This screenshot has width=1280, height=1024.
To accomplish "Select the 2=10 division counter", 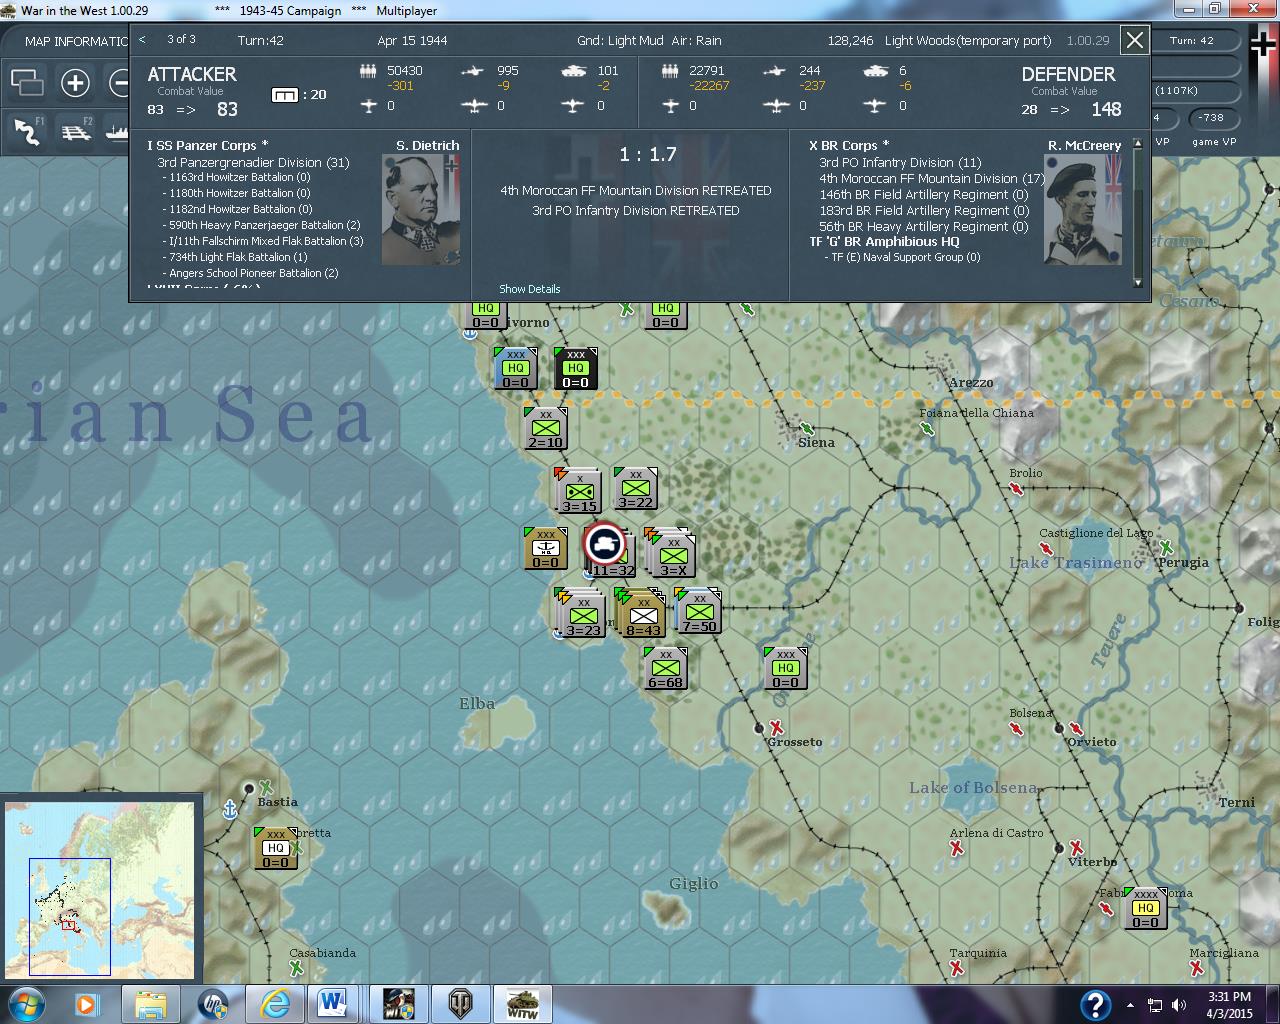I will [x=546, y=428].
